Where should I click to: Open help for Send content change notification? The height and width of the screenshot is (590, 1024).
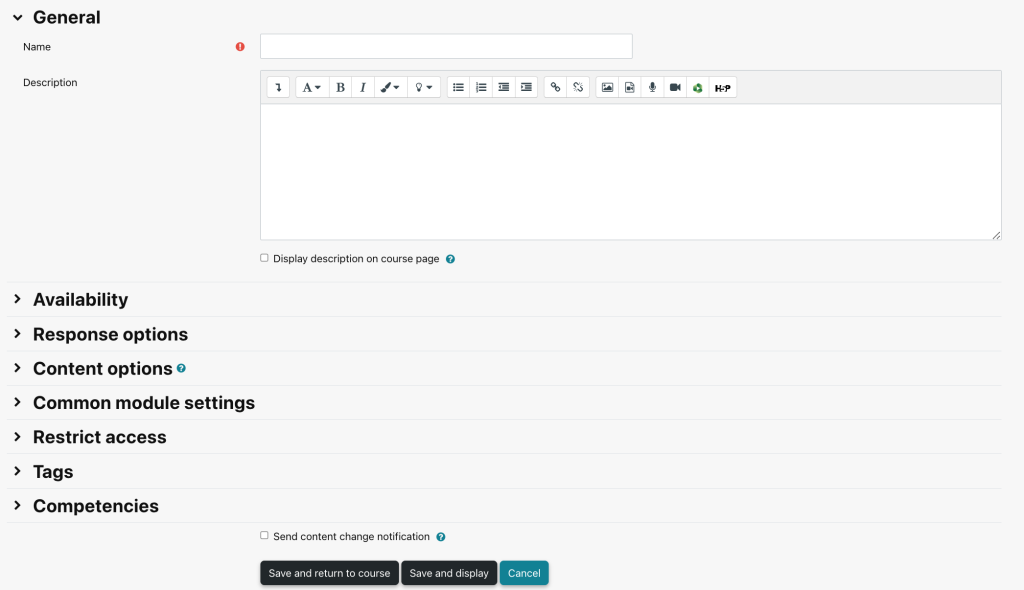point(441,537)
